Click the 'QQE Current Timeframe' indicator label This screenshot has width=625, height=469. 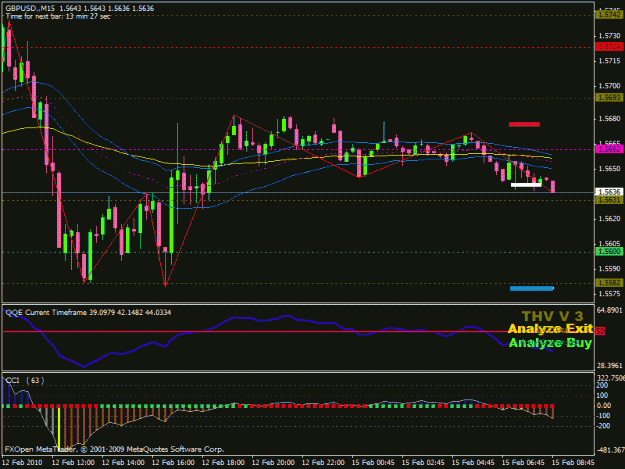[x=88, y=312]
